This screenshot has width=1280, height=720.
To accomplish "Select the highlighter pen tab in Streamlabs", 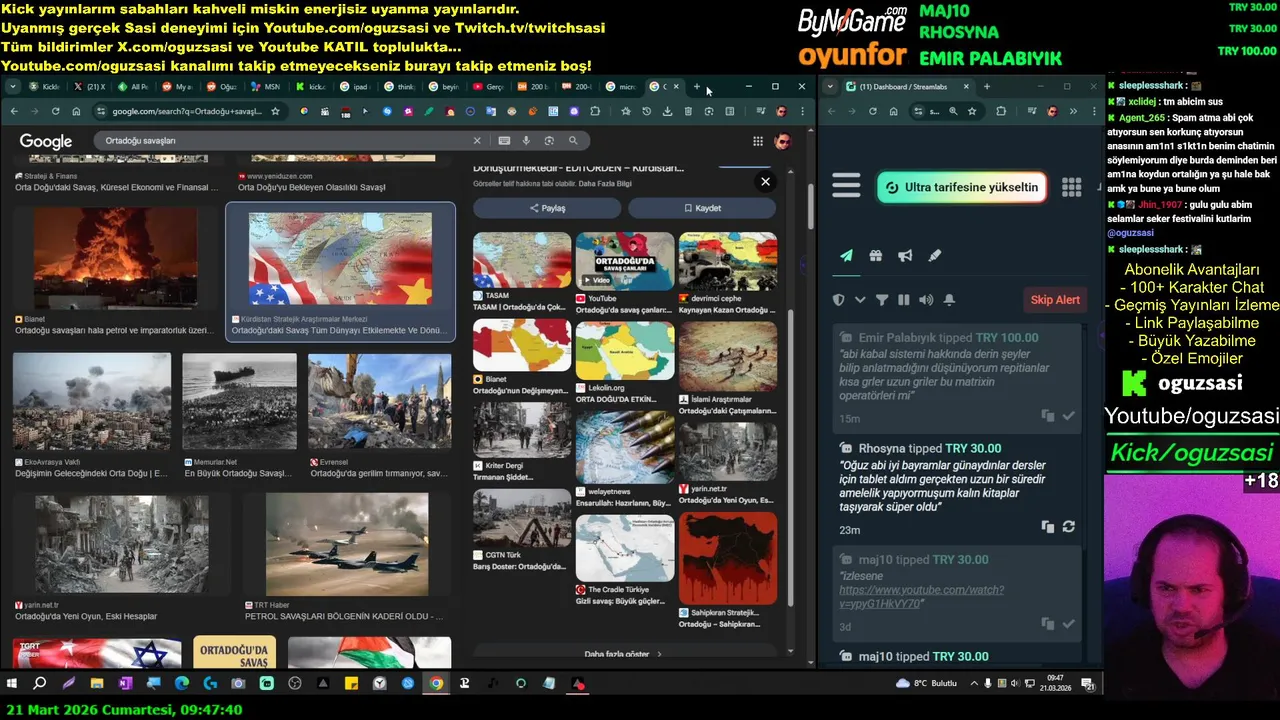I will [934, 256].
